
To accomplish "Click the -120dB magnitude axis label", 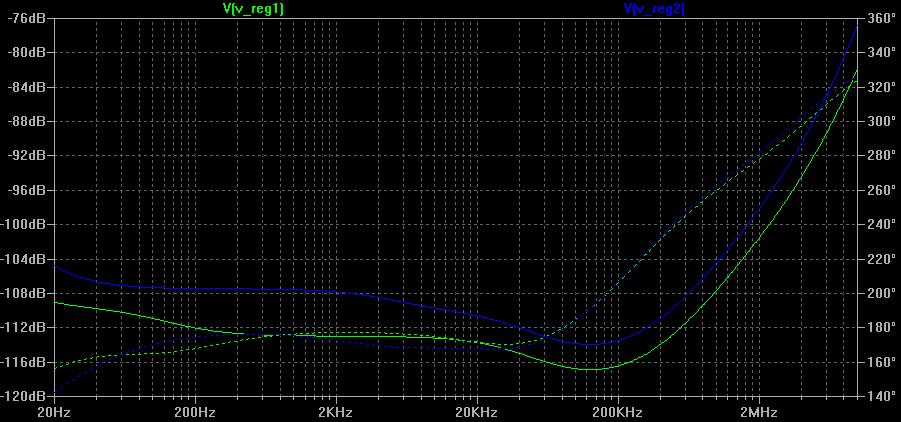I will coord(23,396).
